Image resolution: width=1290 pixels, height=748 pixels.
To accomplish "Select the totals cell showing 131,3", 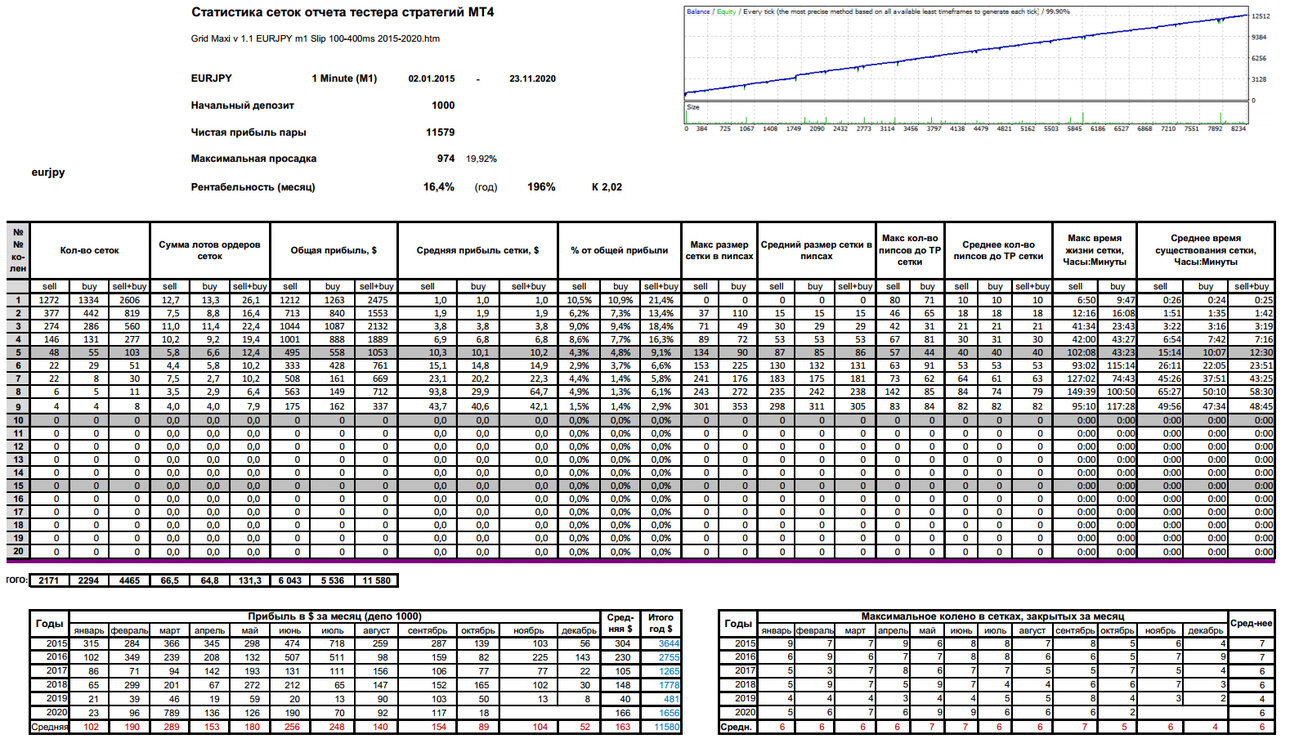I will (252, 580).
